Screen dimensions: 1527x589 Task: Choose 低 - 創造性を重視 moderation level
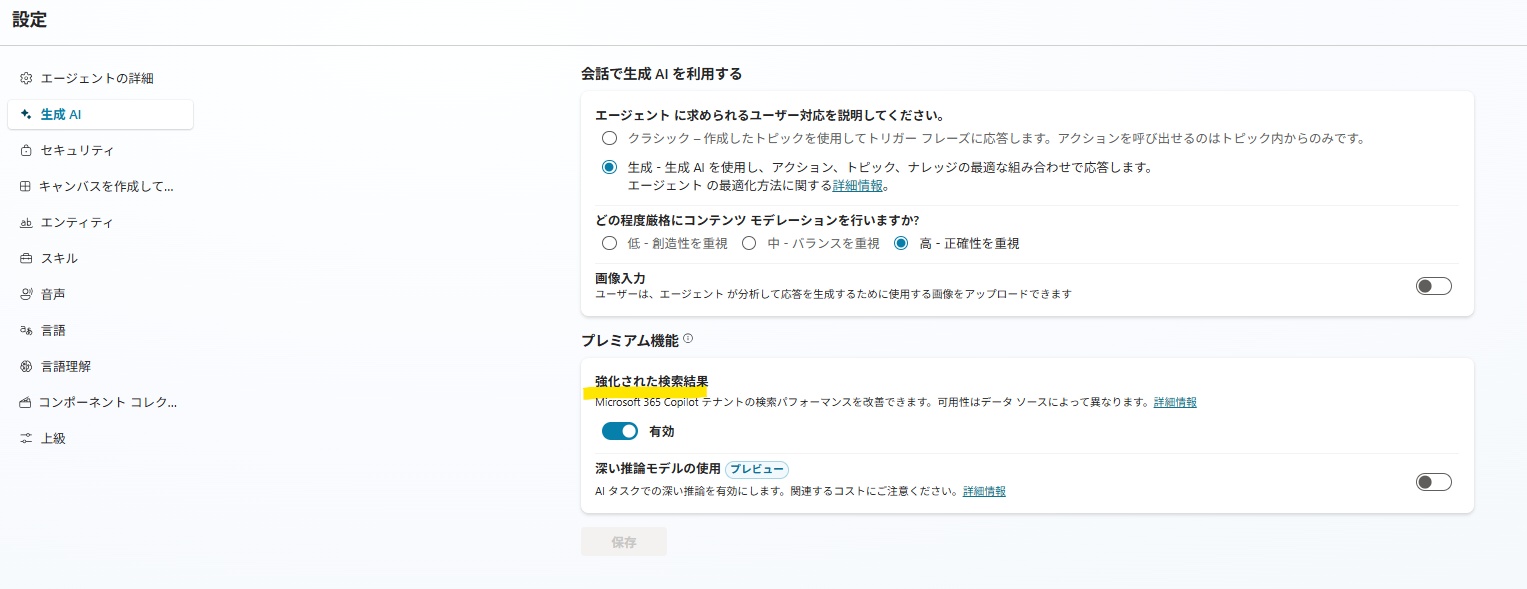pyautogui.click(x=609, y=243)
